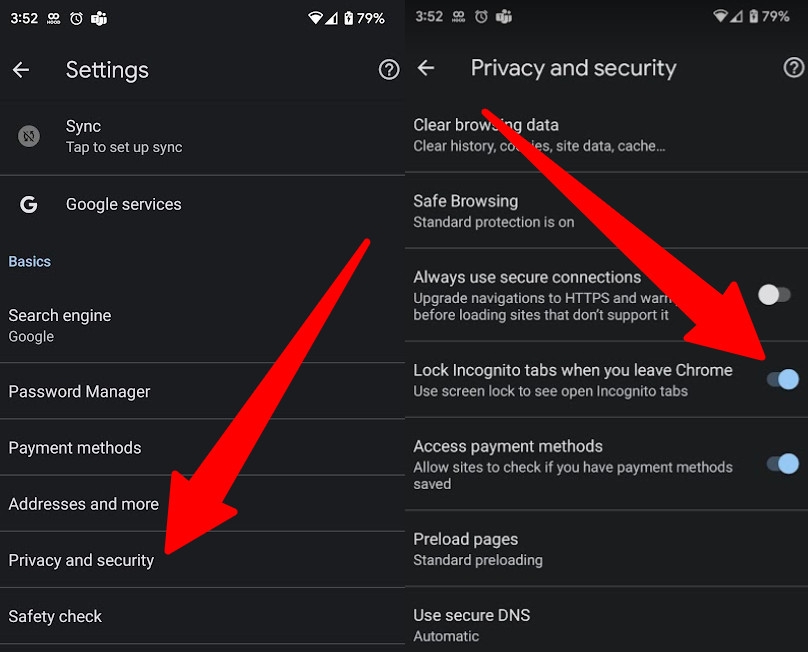Open Search engine setting
808x652 pixels.
60,325
